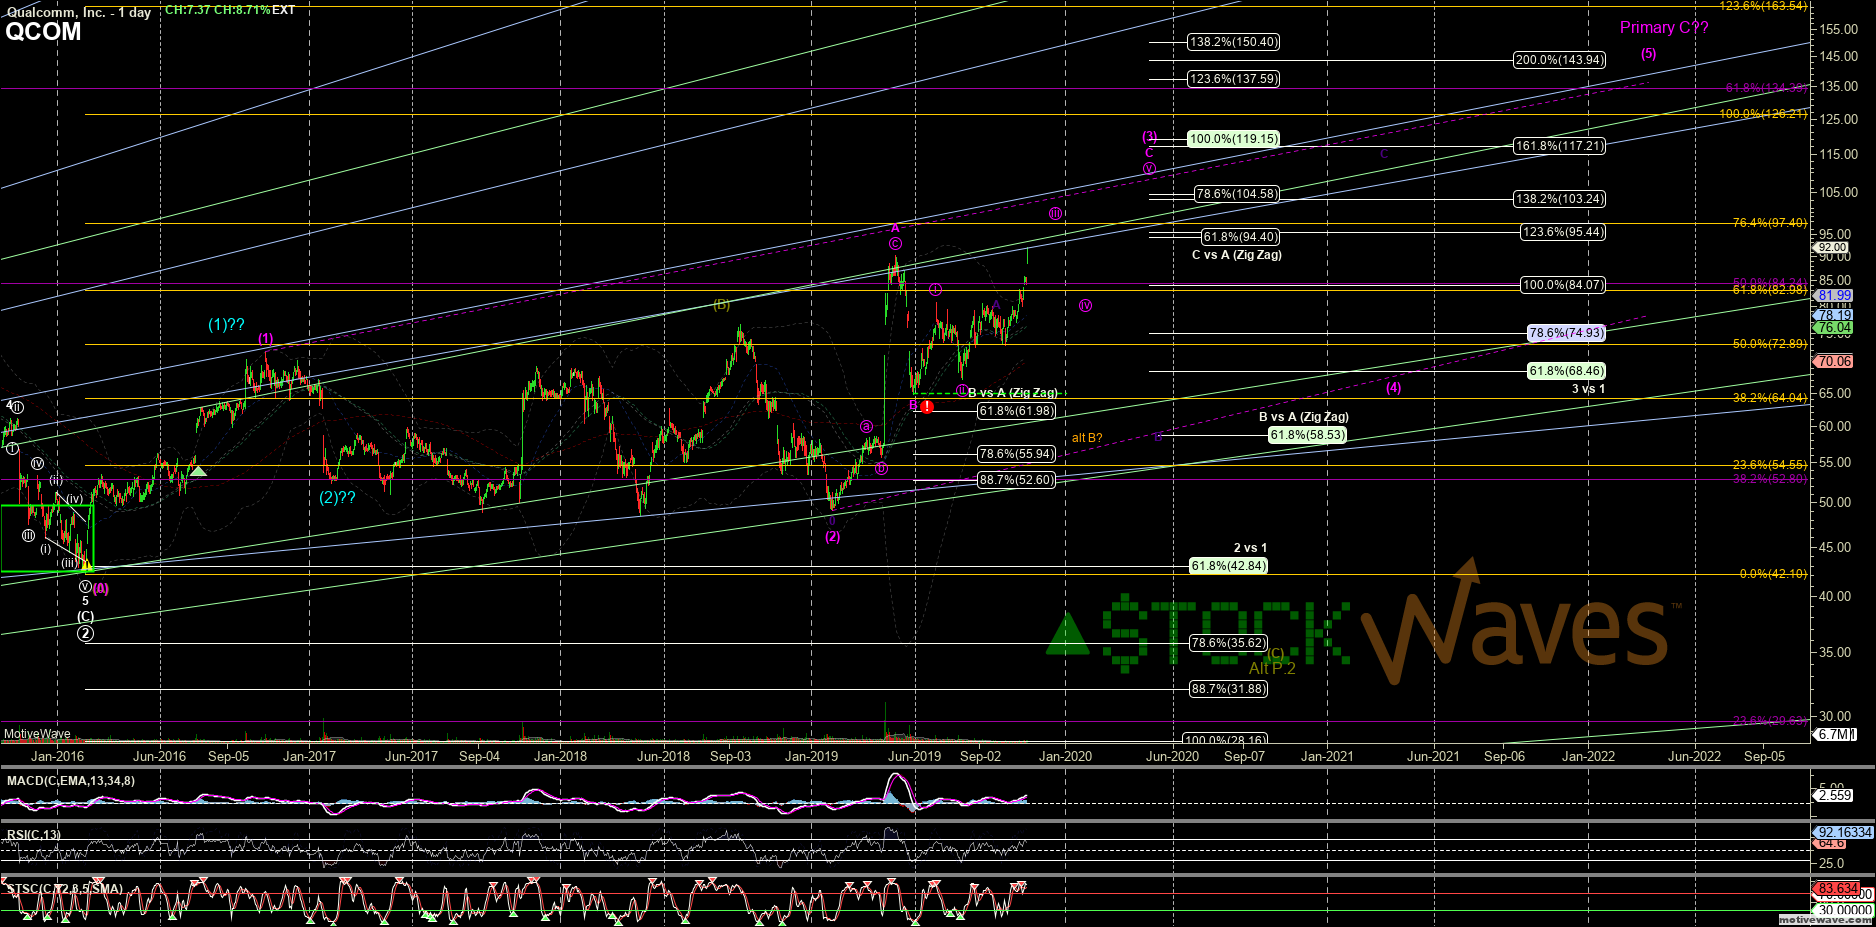Click the 81.99 price tag on axis
1876x927 pixels.
point(1834,296)
